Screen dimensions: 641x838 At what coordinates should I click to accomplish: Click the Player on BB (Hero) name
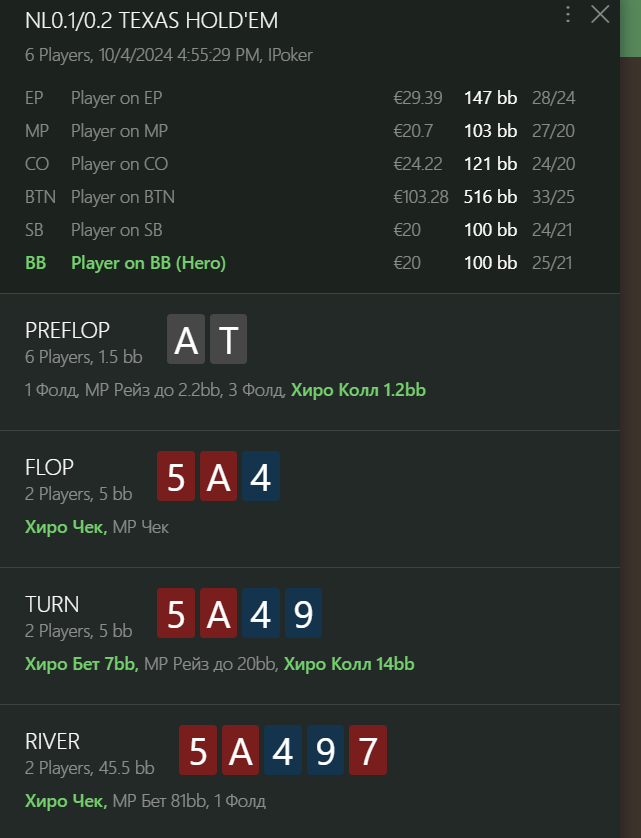tap(148, 263)
